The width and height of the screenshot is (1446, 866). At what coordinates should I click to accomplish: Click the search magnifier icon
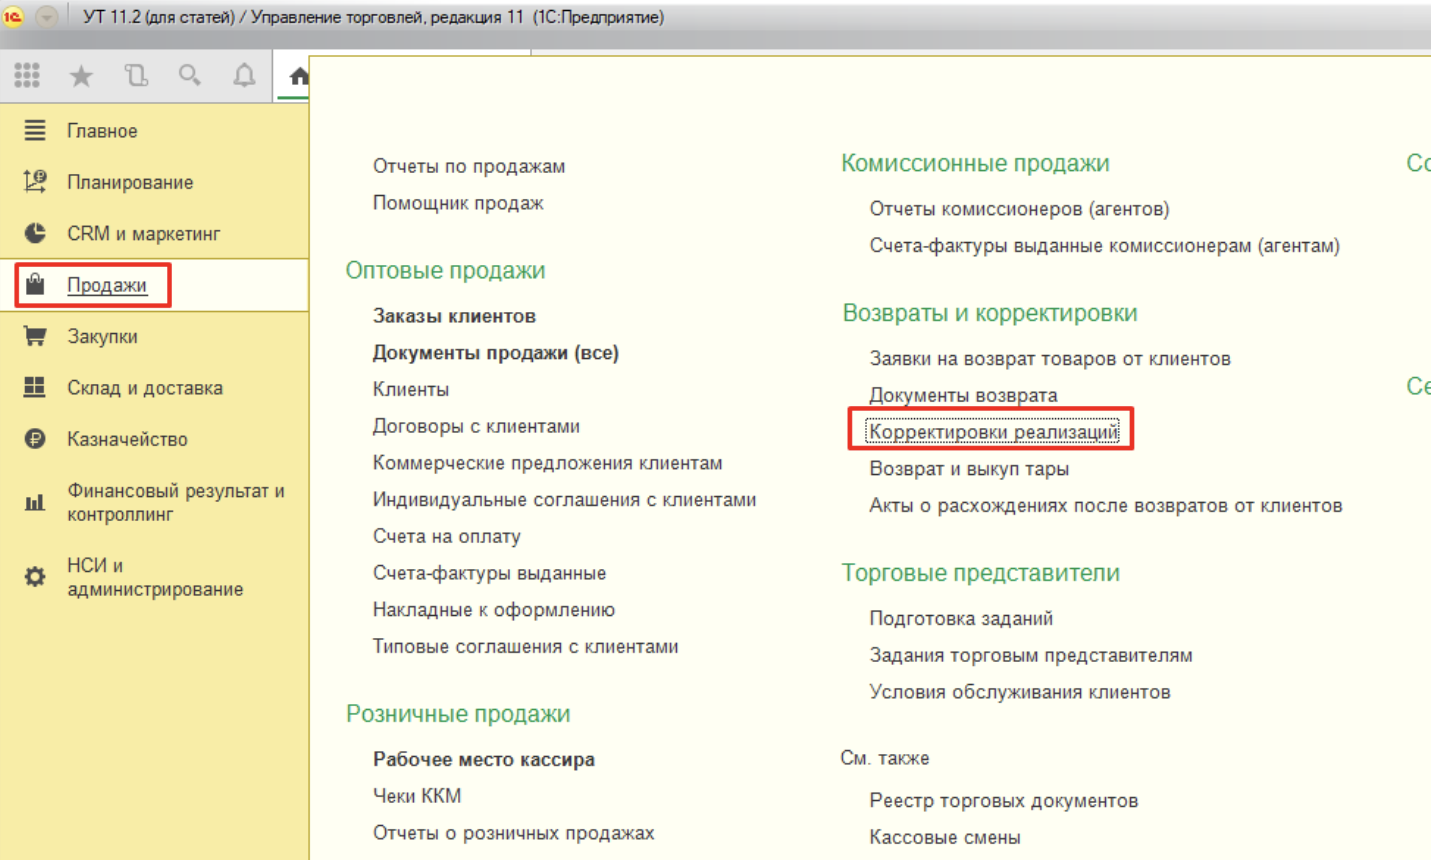(x=189, y=75)
